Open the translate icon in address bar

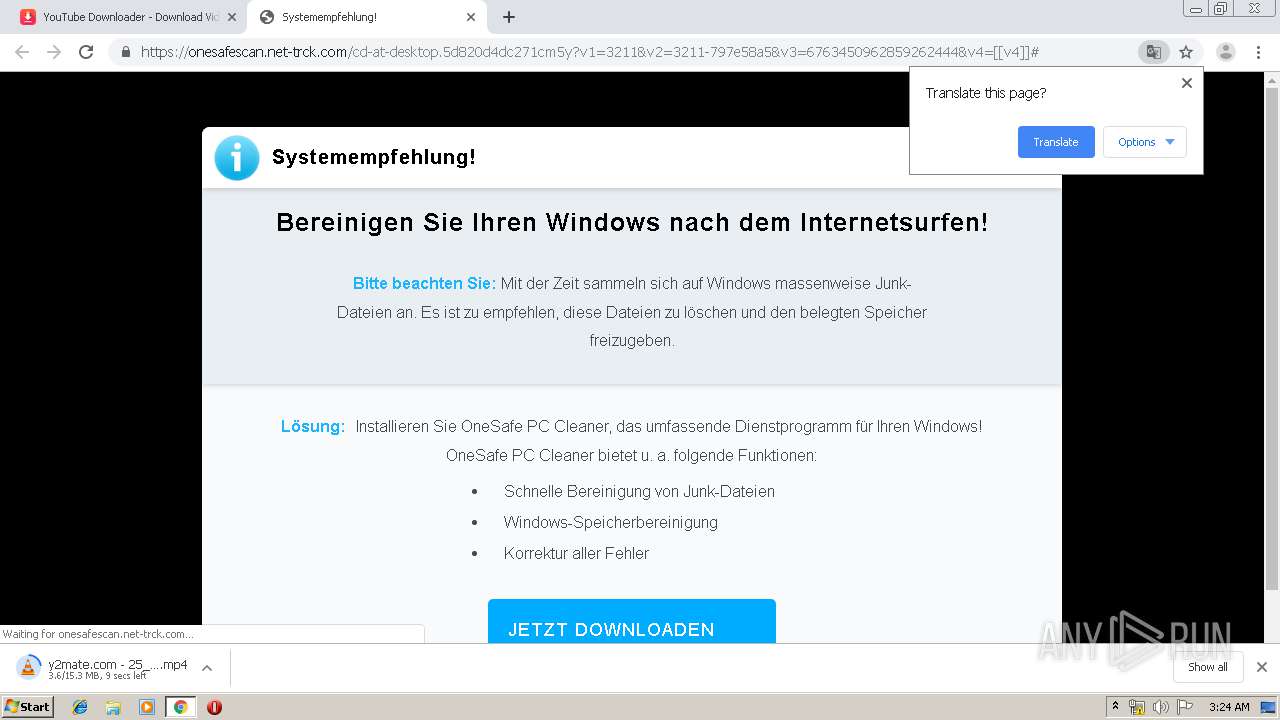coord(1153,52)
